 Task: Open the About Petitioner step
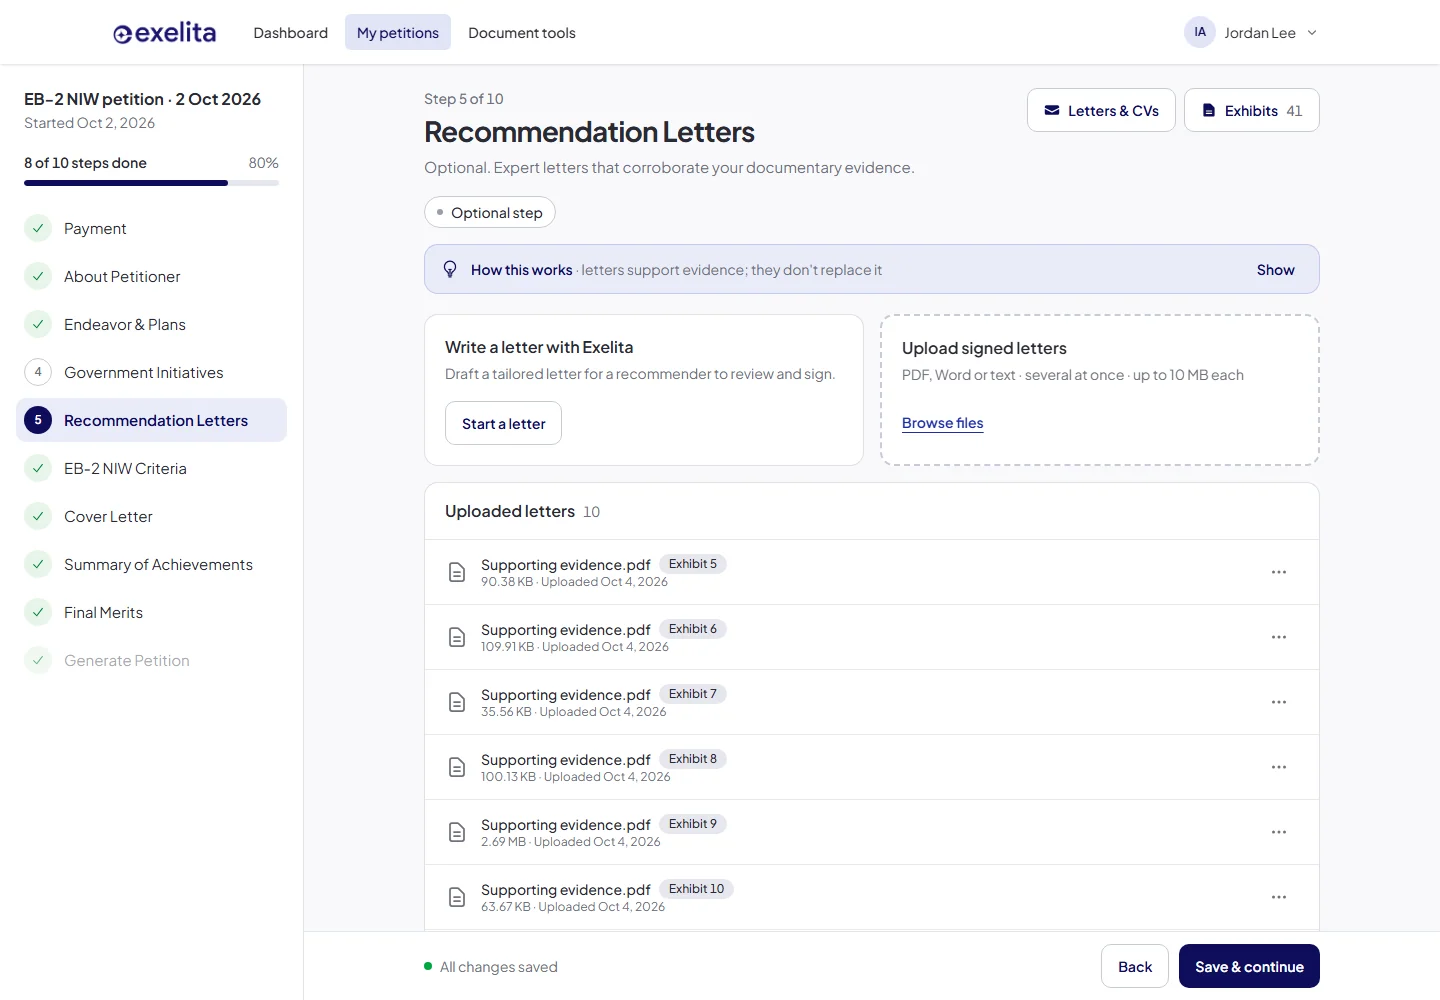[151, 277]
